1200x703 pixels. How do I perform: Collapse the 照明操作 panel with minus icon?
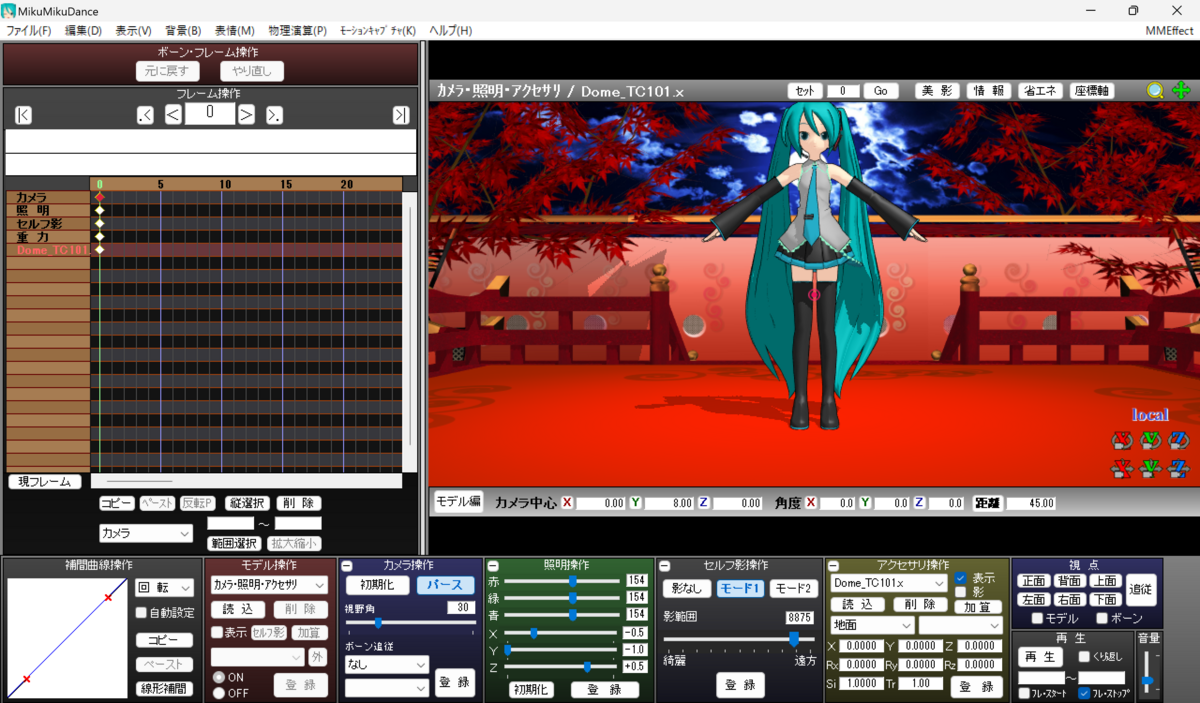(492, 566)
